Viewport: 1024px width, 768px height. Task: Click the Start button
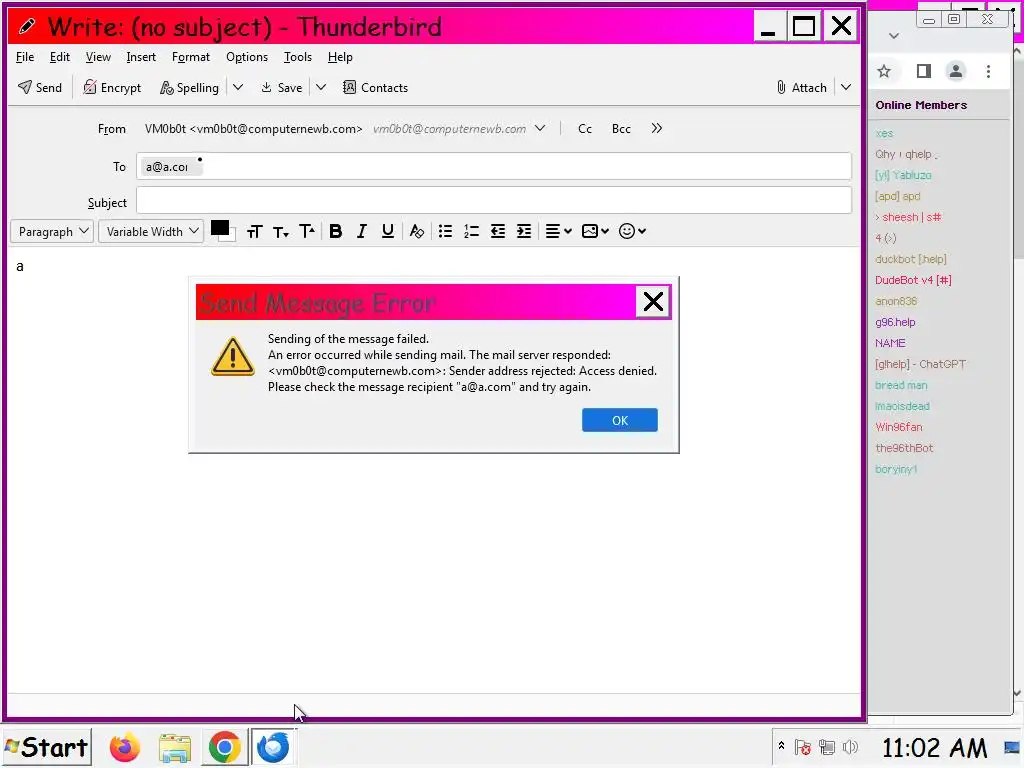pos(47,747)
